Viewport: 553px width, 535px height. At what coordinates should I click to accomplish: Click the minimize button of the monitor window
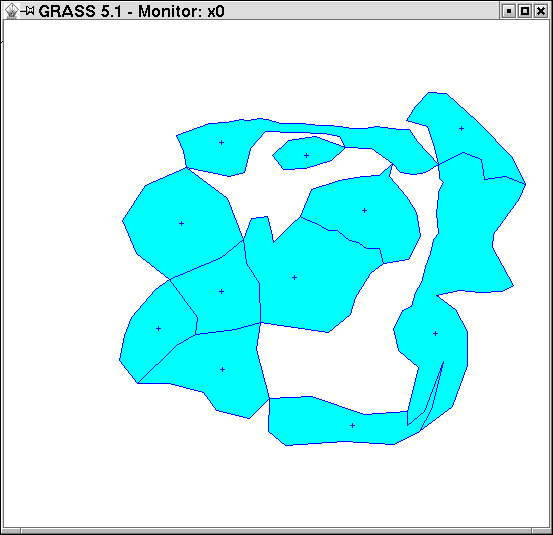[508, 11]
